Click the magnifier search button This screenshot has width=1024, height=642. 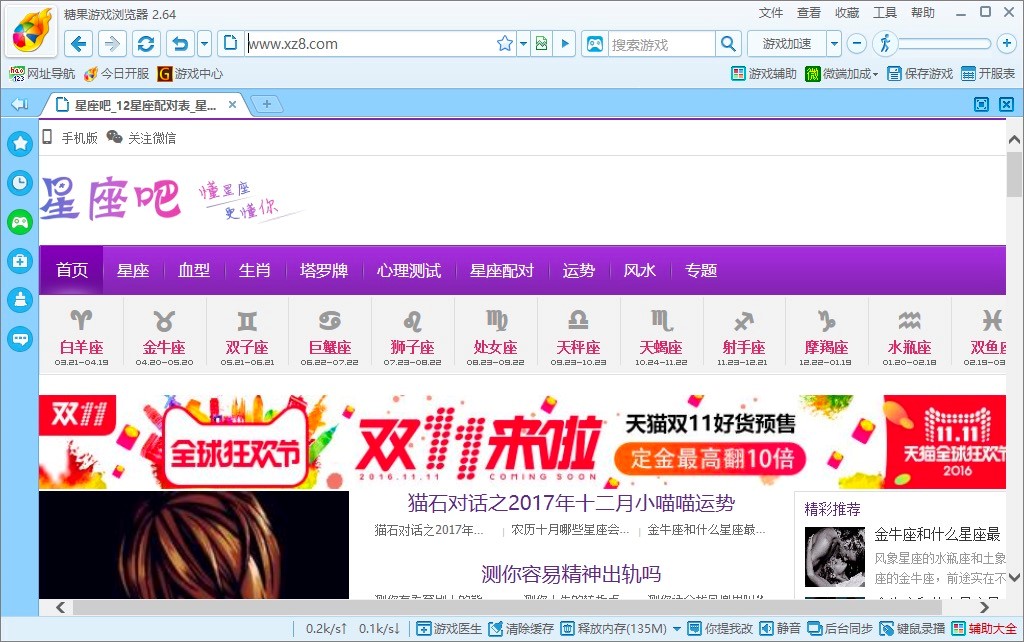728,44
